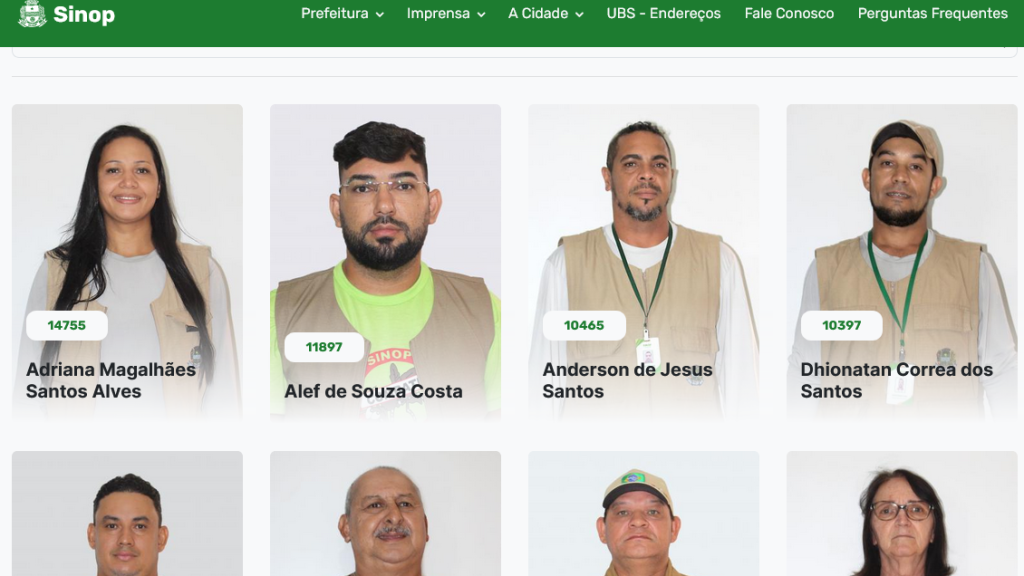Screen dimensions: 1024x576
Task: Expand the A Cidade menu
Action: pos(545,14)
